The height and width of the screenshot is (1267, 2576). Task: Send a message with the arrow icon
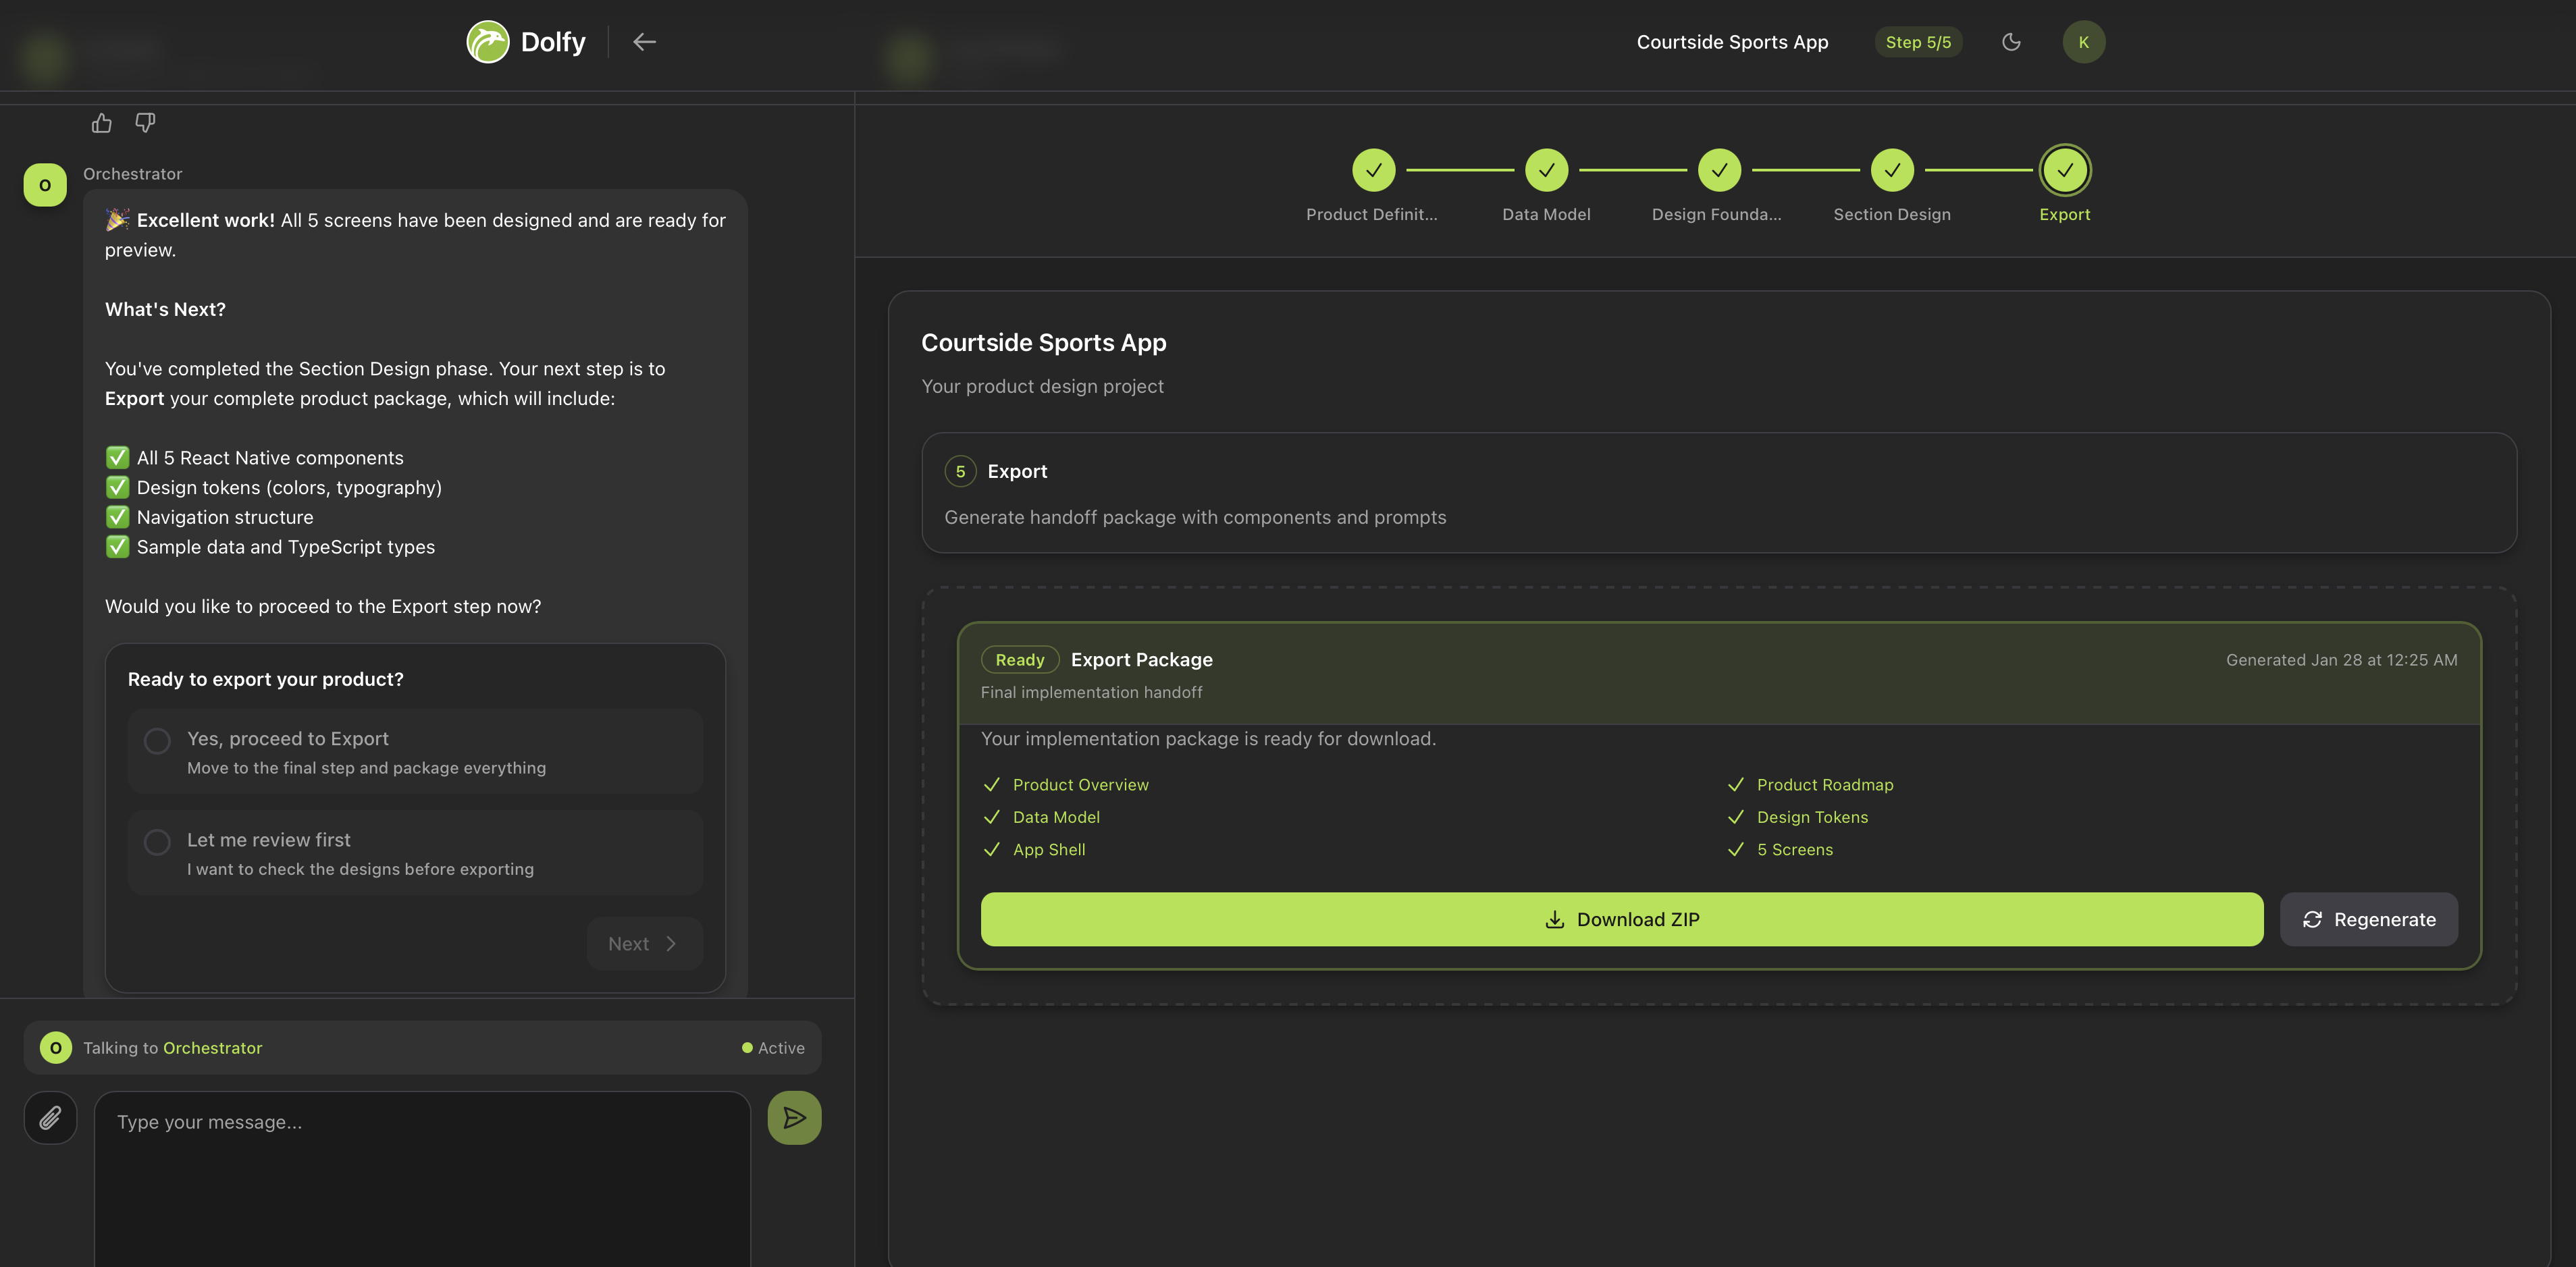[793, 1117]
